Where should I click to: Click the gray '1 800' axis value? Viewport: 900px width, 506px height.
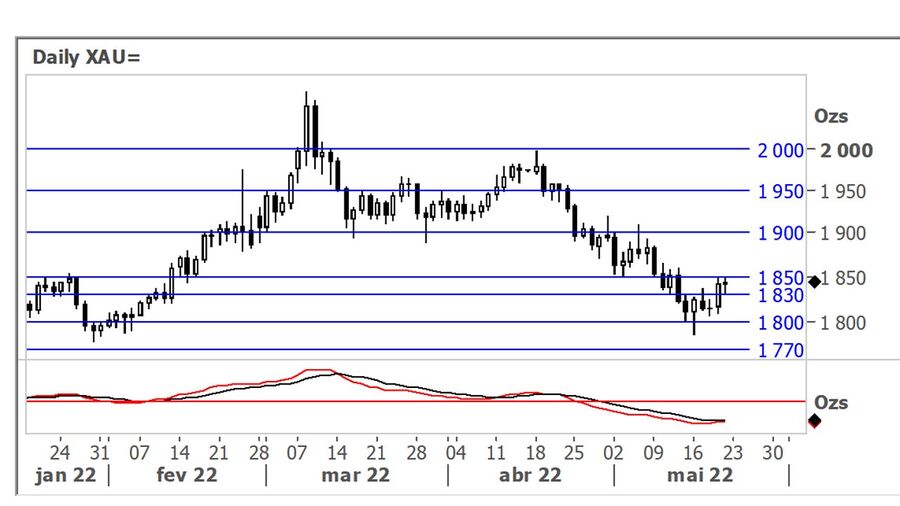tap(843, 323)
